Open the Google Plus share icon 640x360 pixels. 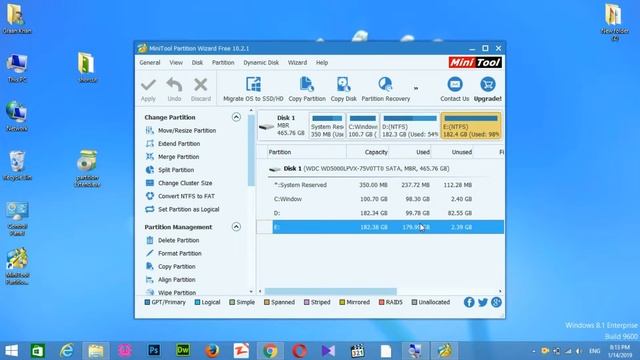tap(496, 302)
